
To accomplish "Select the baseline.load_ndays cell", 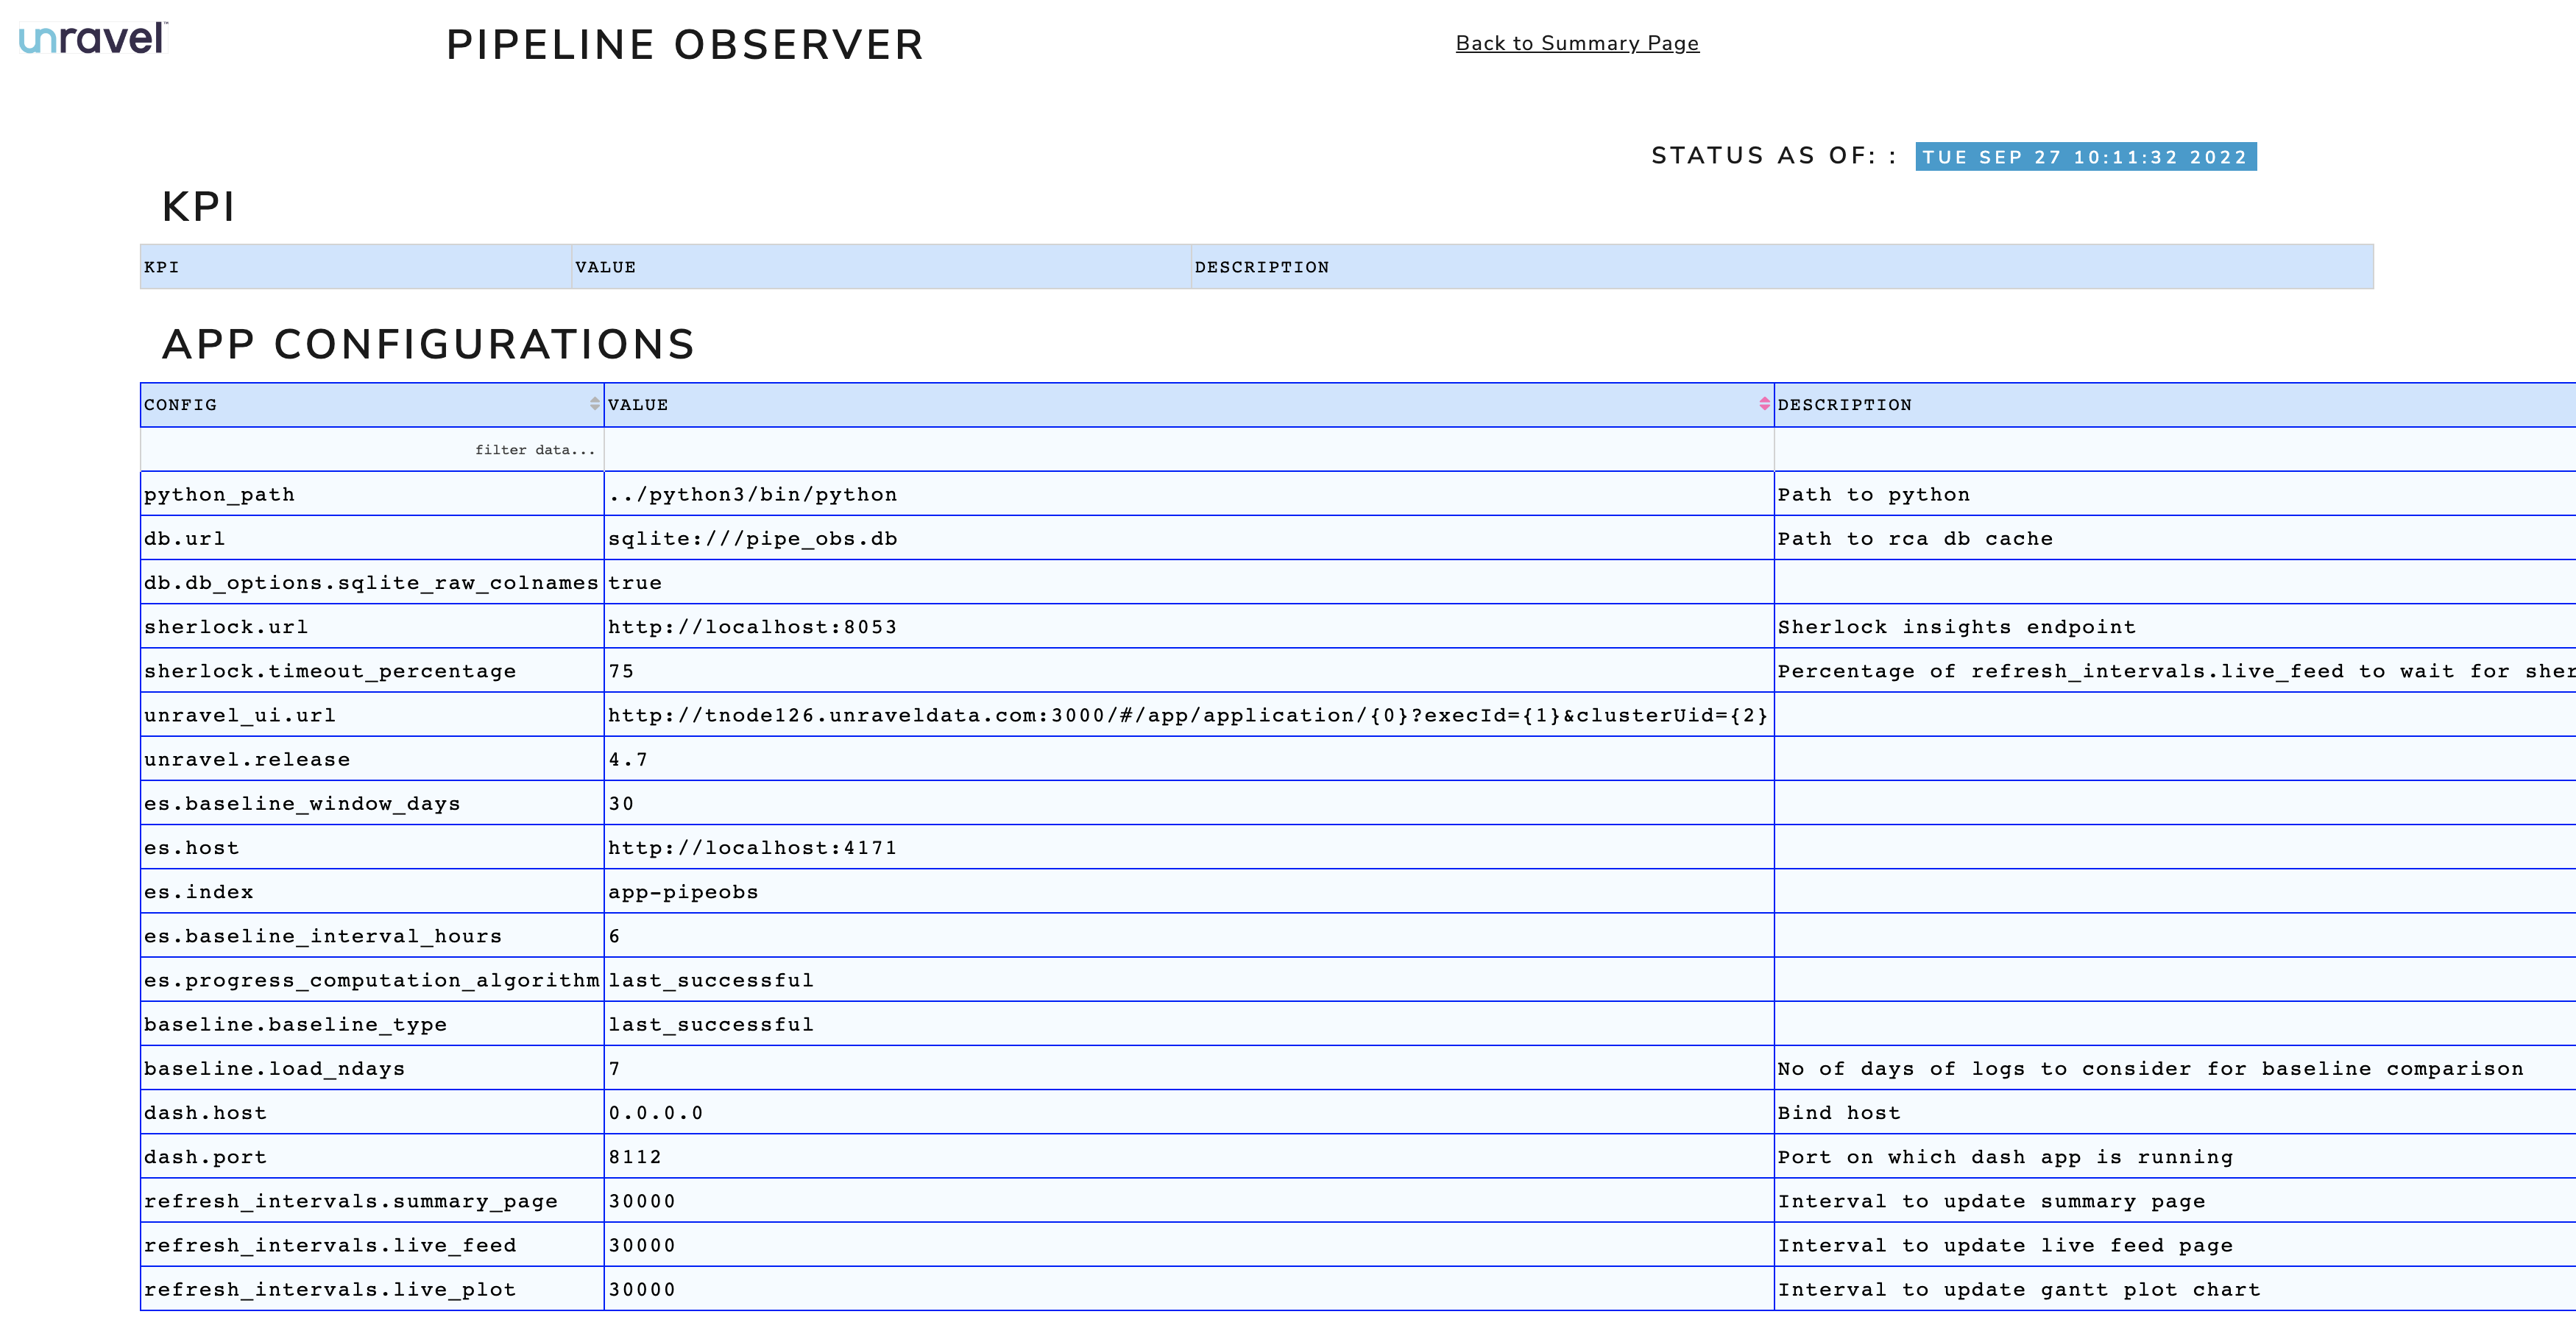I will click(372, 1068).
